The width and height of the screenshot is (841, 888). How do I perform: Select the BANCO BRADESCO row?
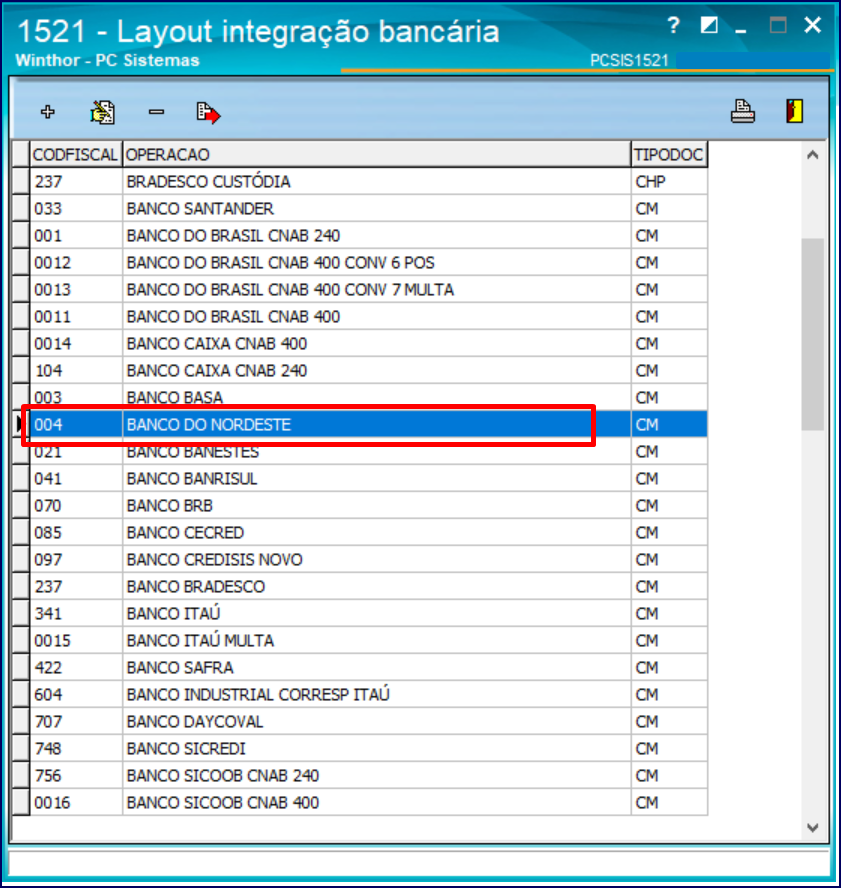pyautogui.click(x=360, y=587)
